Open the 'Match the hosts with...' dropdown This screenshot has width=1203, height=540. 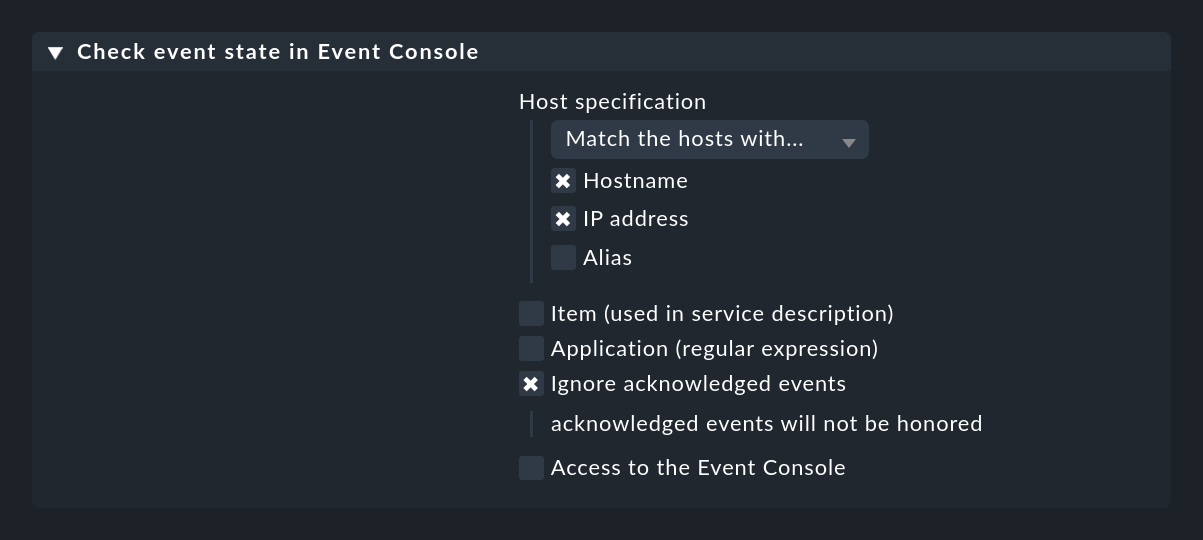[x=709, y=139]
